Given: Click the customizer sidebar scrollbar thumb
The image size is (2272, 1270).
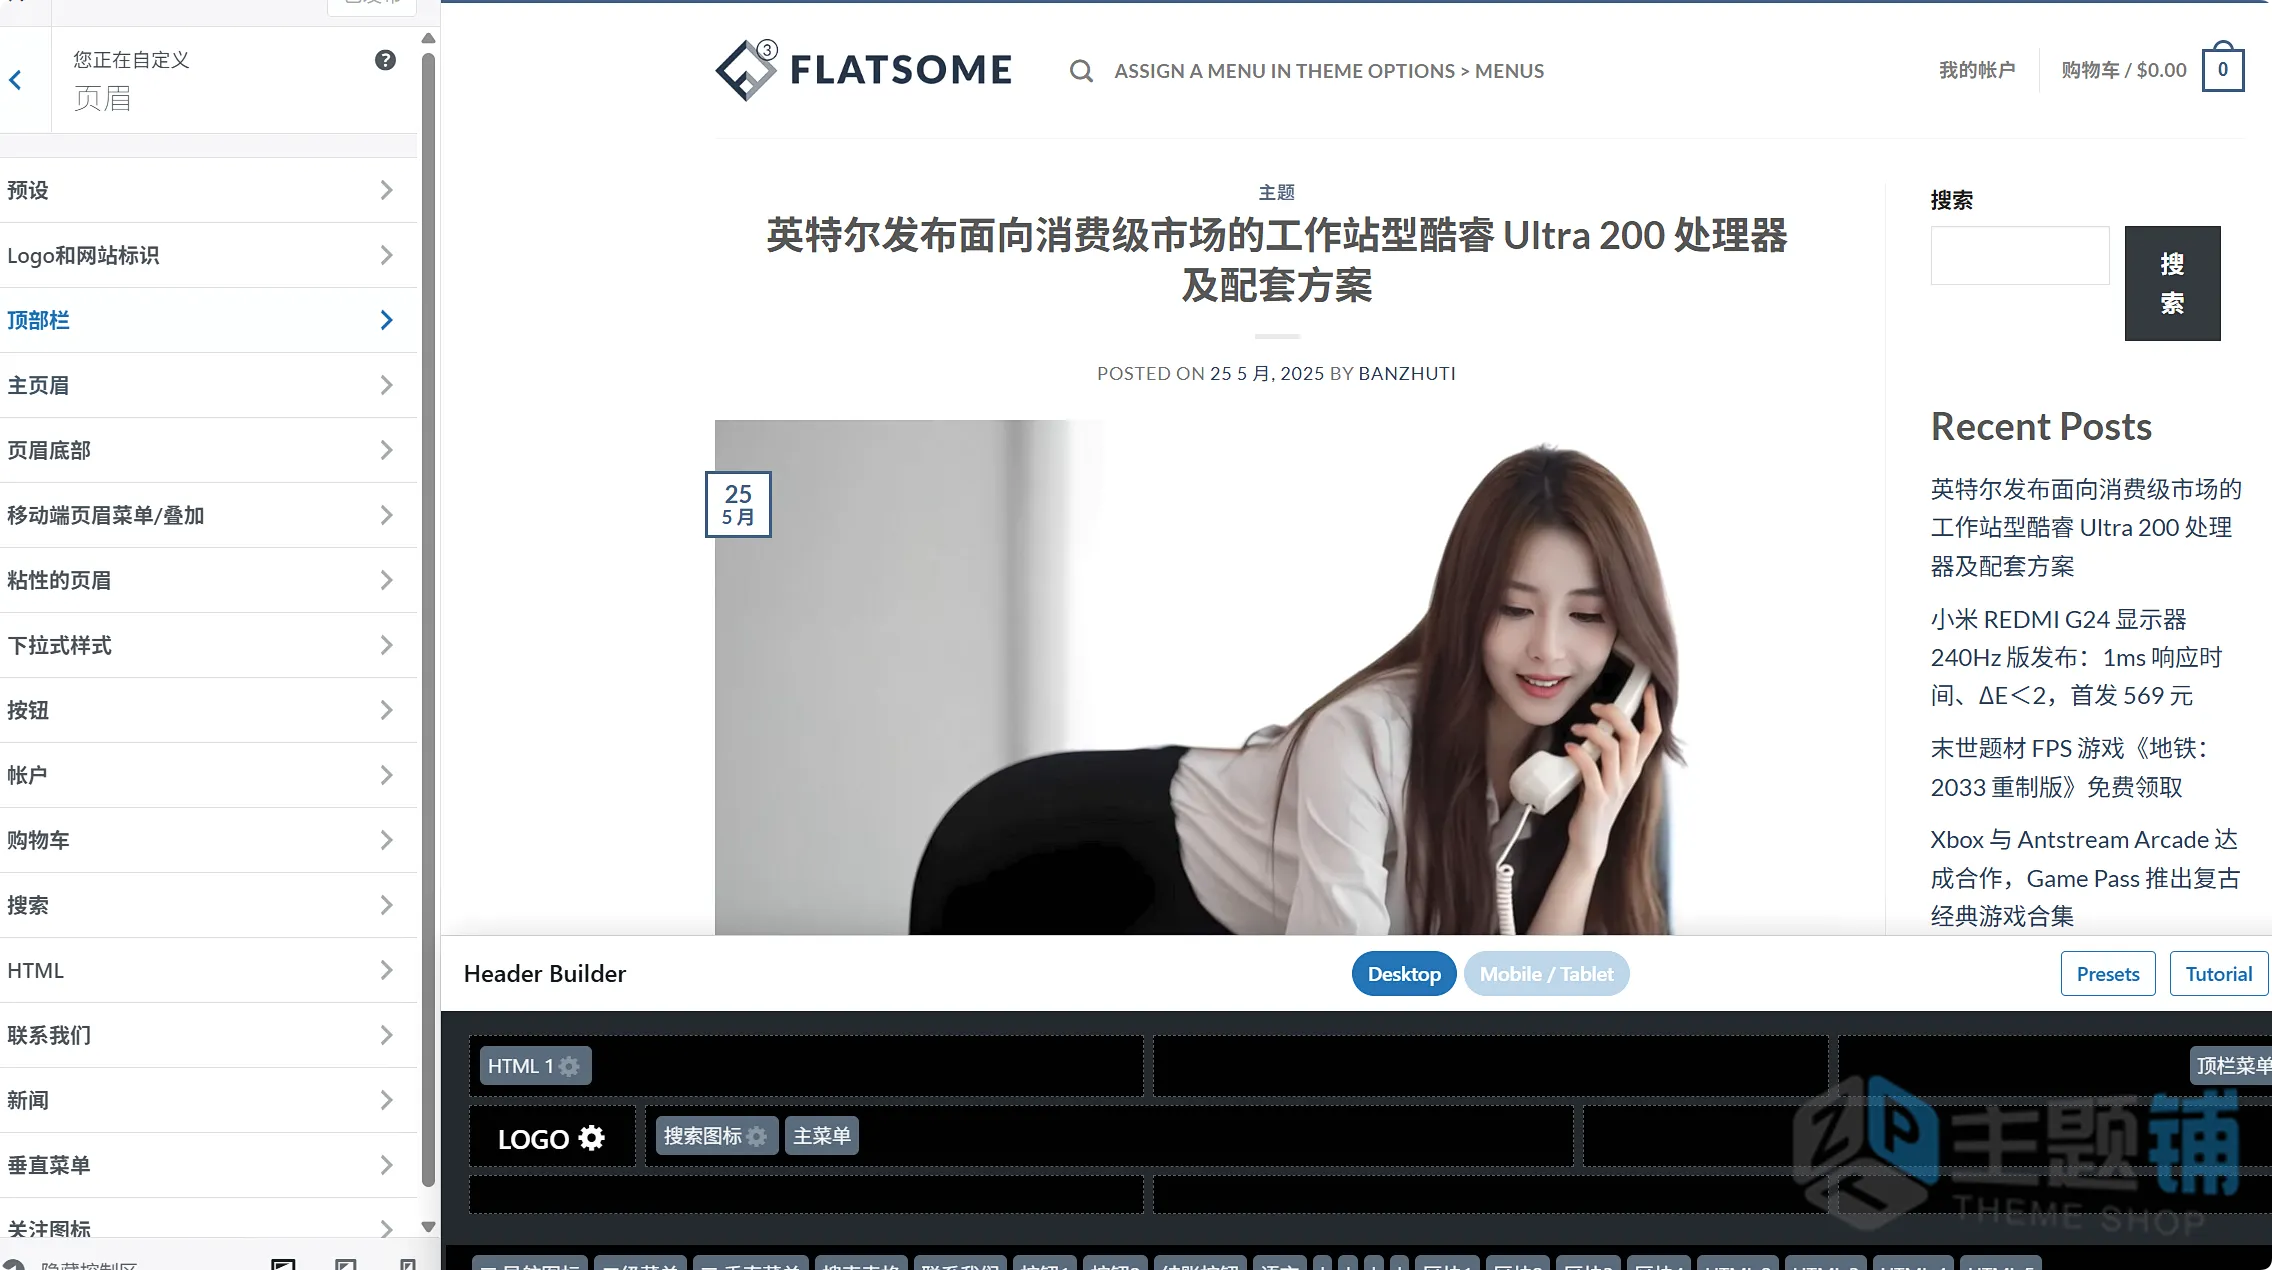Looking at the screenshot, I should pos(428,620).
